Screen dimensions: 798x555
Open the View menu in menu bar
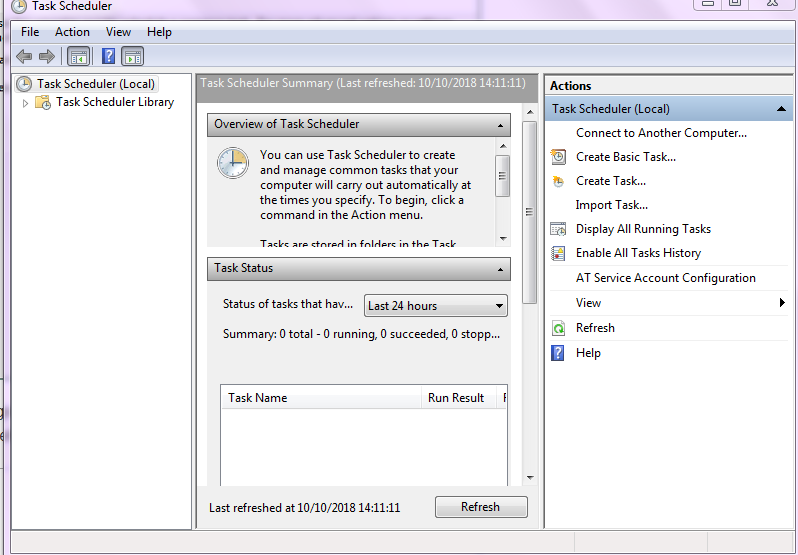[x=118, y=32]
